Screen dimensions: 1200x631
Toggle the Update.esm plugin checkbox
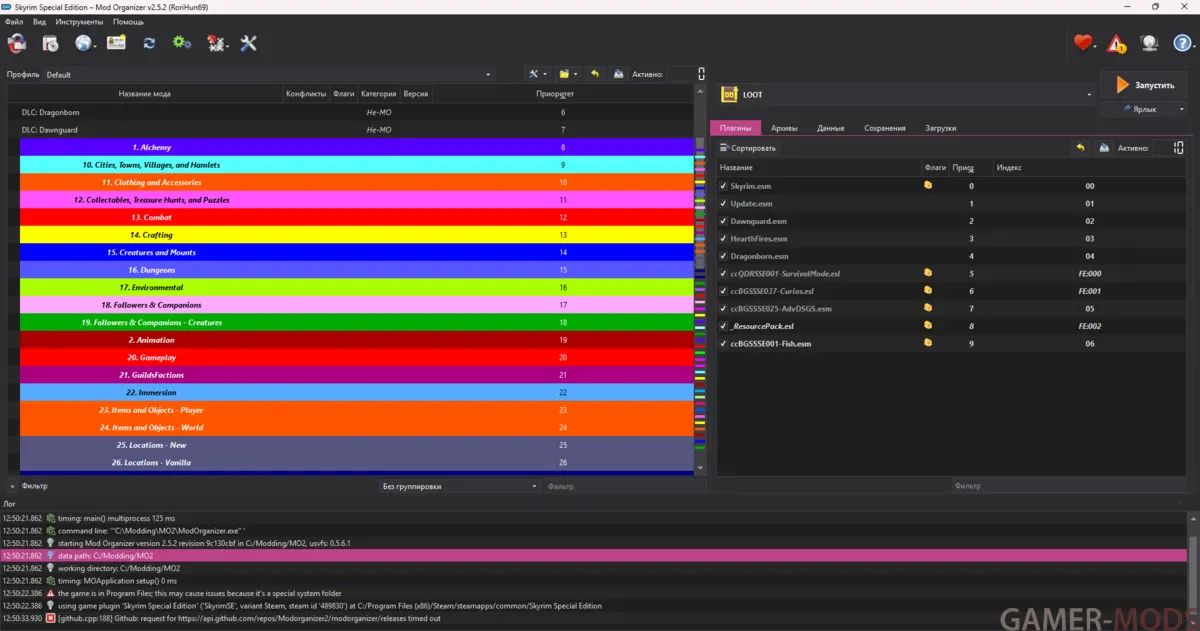tap(724, 203)
